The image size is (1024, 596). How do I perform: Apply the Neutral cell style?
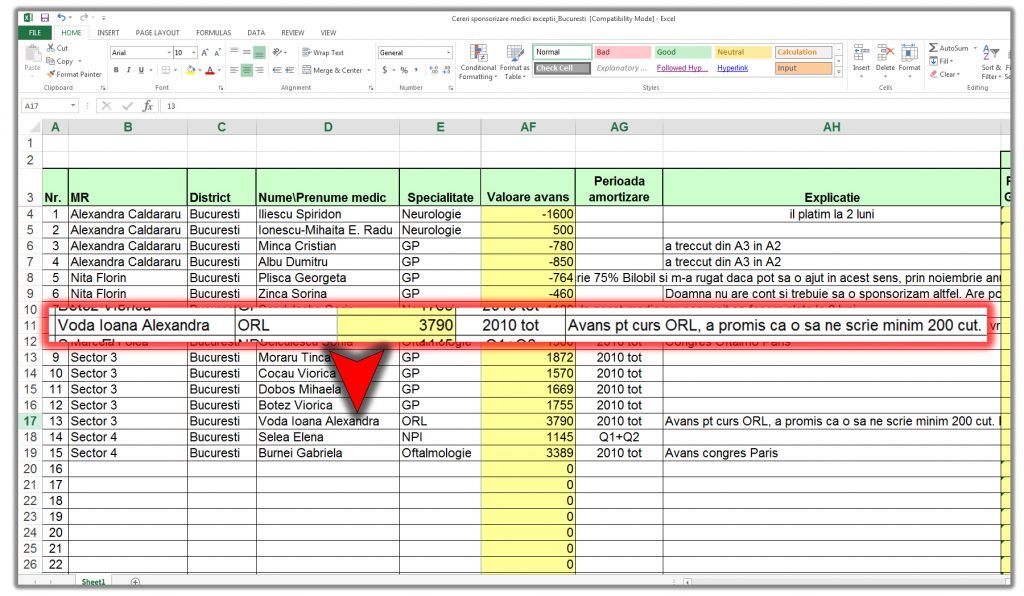pos(743,52)
